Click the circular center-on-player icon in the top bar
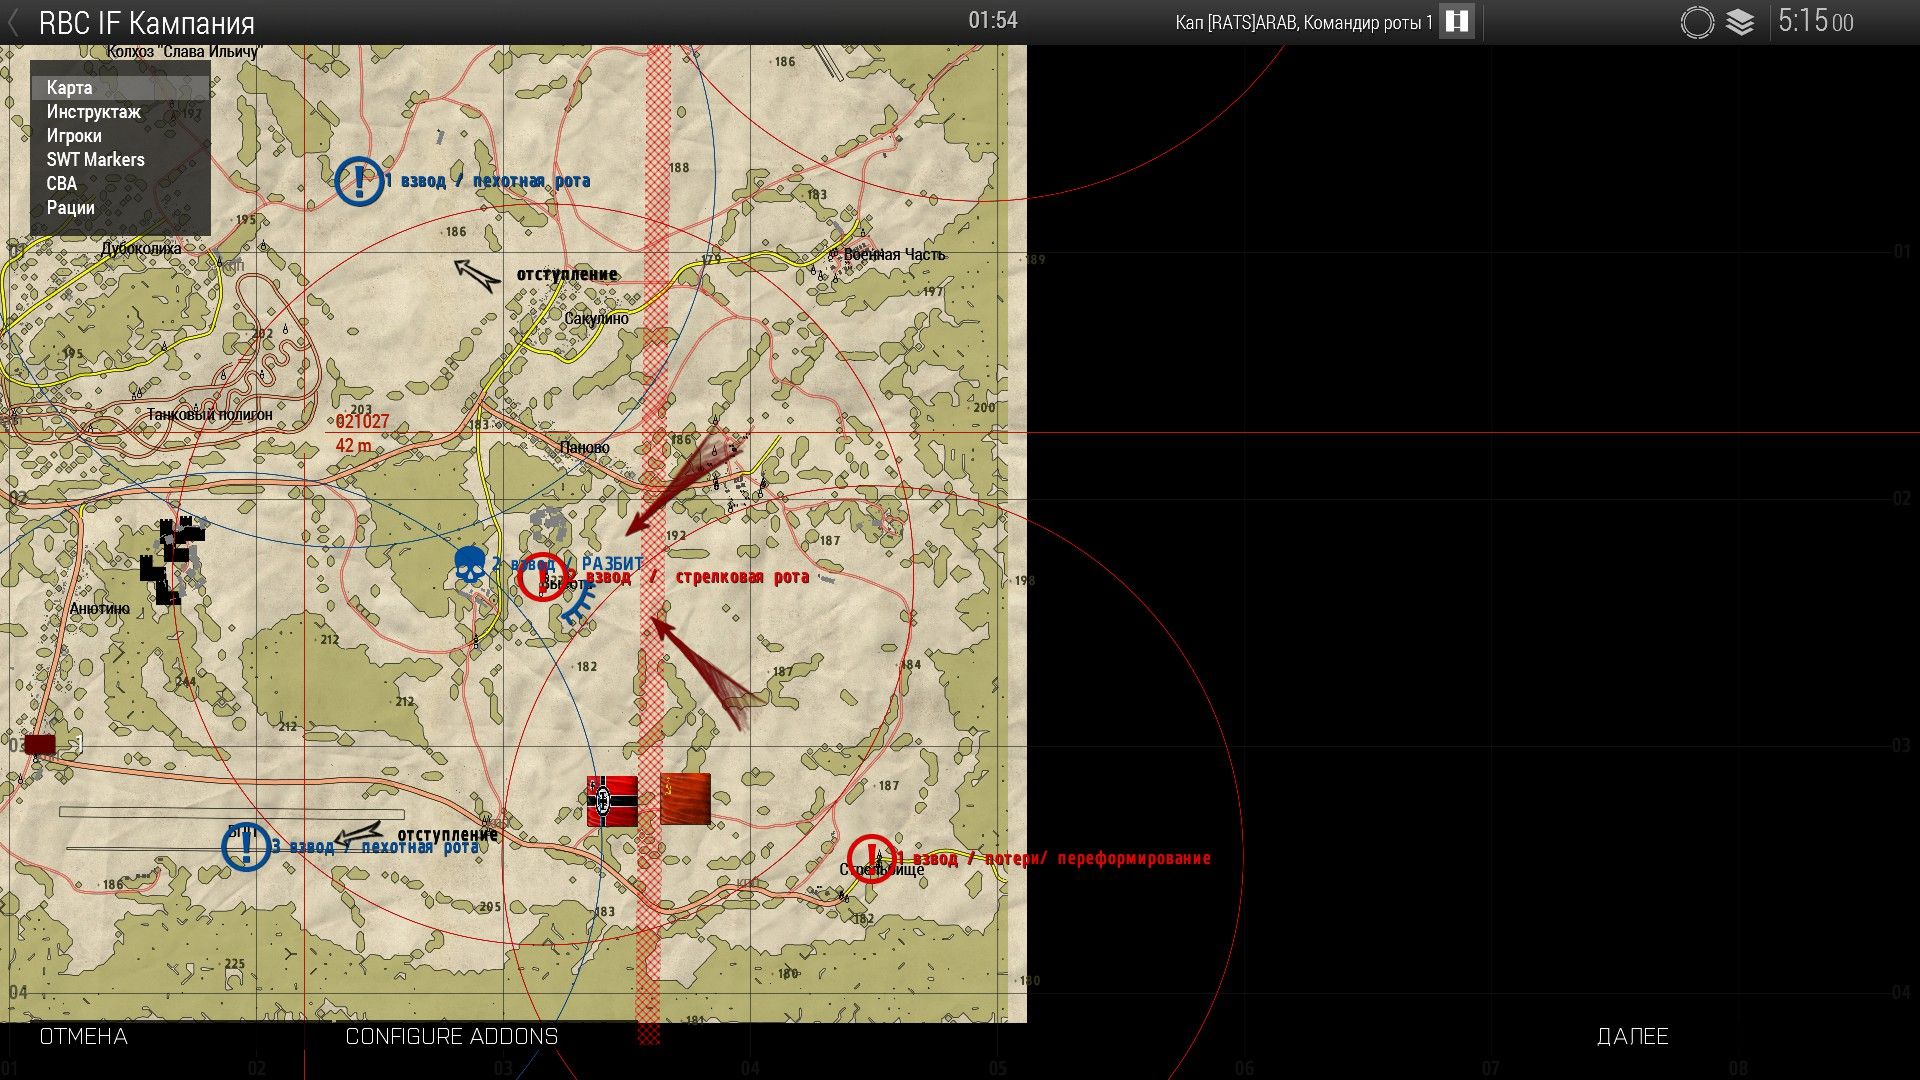Image resolution: width=1920 pixels, height=1080 pixels. (1697, 22)
